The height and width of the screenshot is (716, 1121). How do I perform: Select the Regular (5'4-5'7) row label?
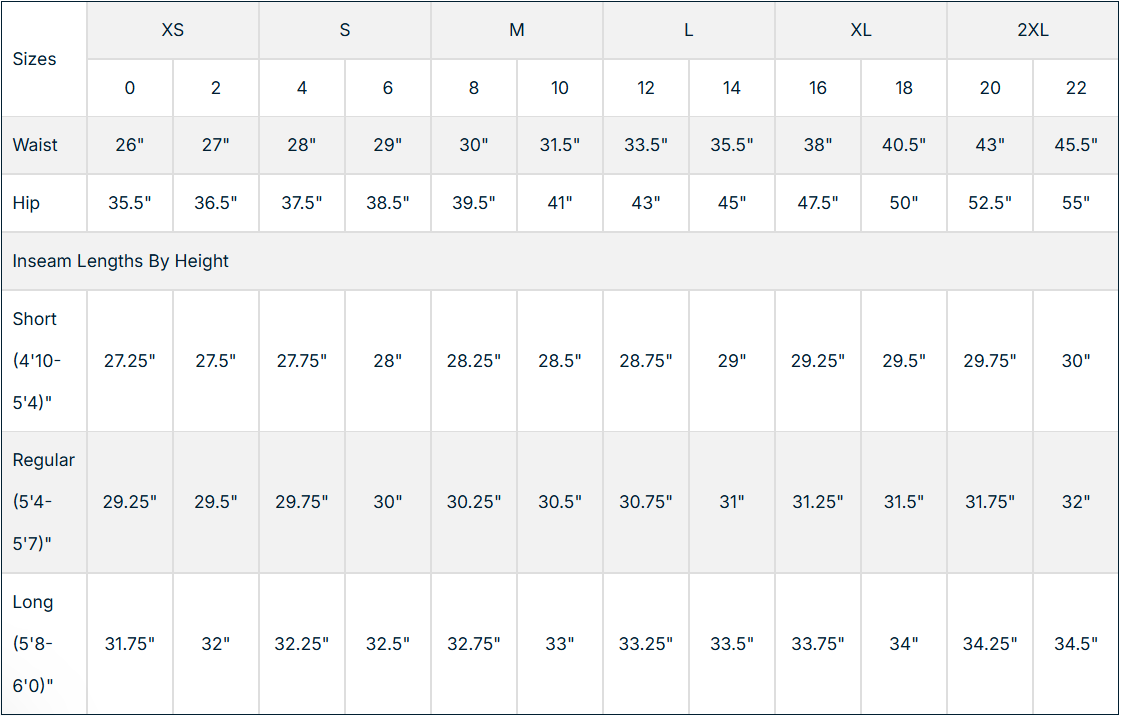43,502
